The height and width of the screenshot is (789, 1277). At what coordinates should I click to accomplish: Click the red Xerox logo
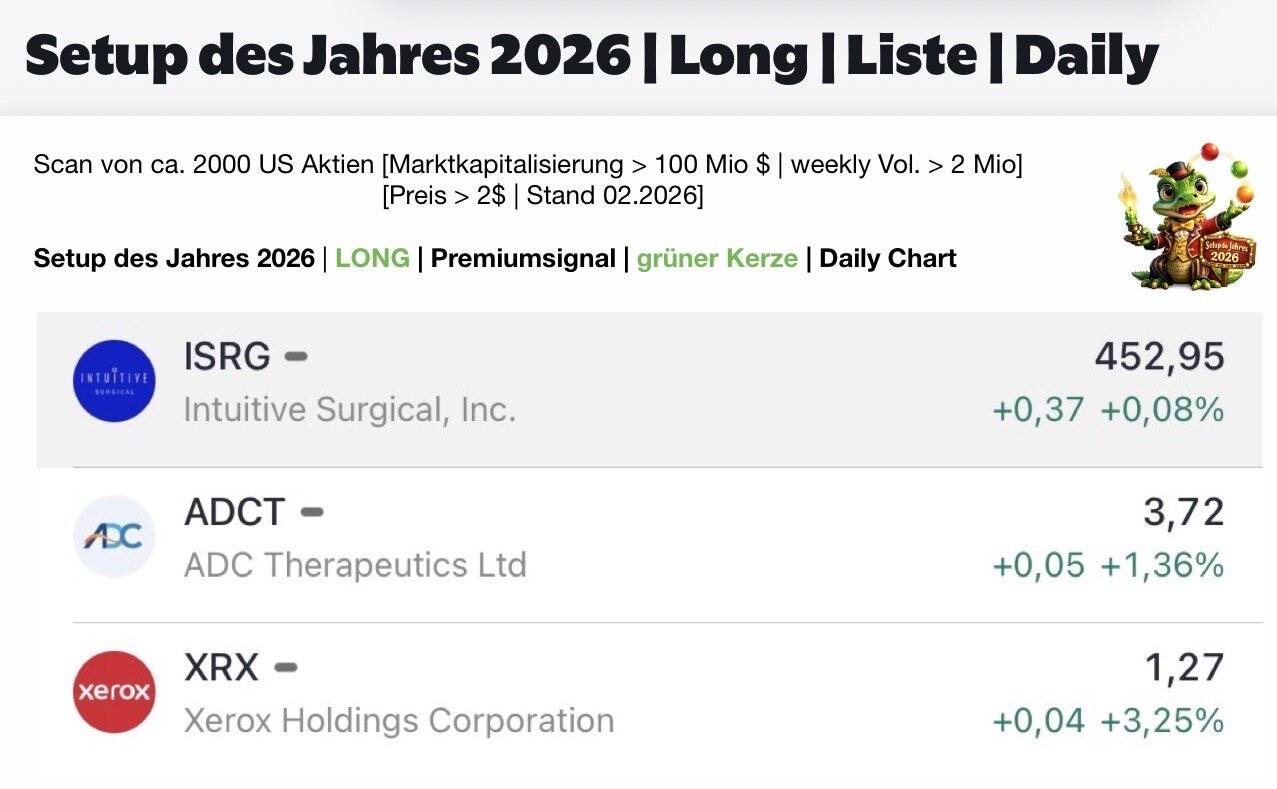[114, 692]
